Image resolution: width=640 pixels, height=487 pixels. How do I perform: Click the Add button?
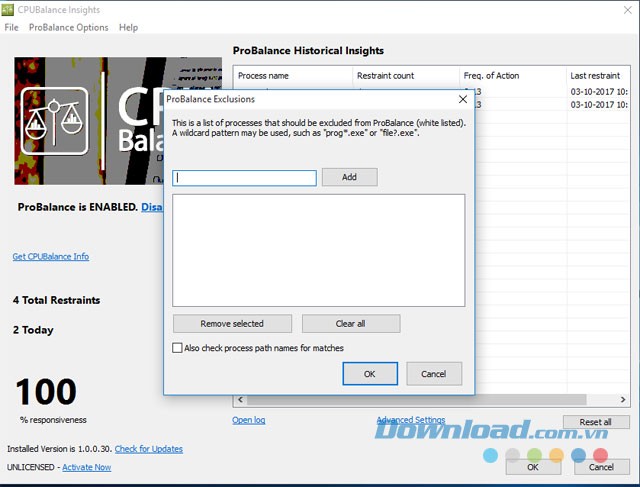point(349,177)
